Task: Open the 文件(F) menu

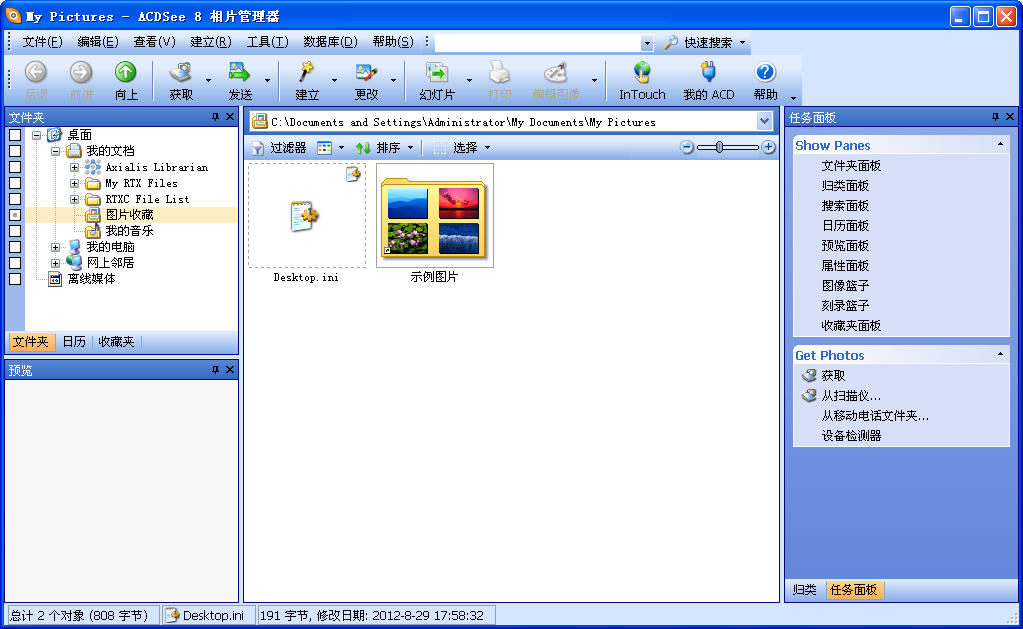Action: (42, 42)
